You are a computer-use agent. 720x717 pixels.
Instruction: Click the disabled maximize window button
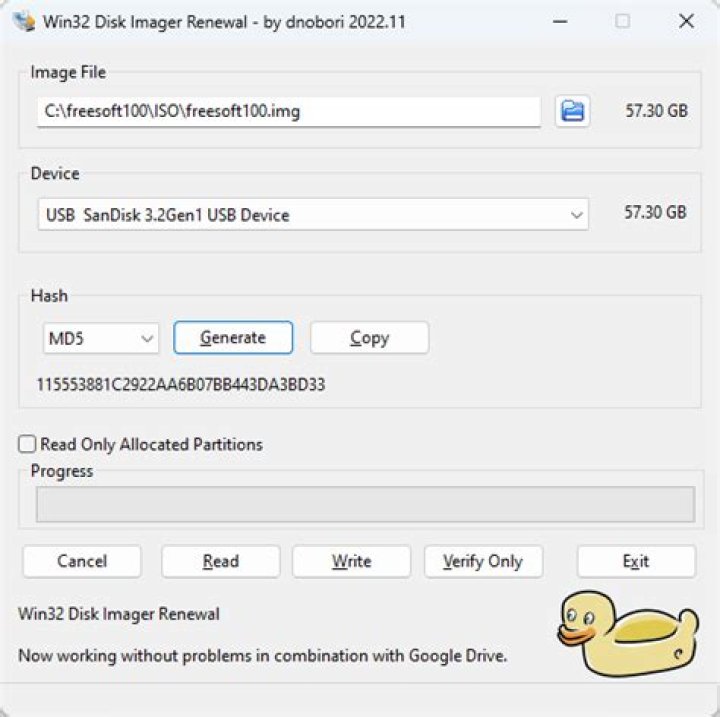coord(622,21)
